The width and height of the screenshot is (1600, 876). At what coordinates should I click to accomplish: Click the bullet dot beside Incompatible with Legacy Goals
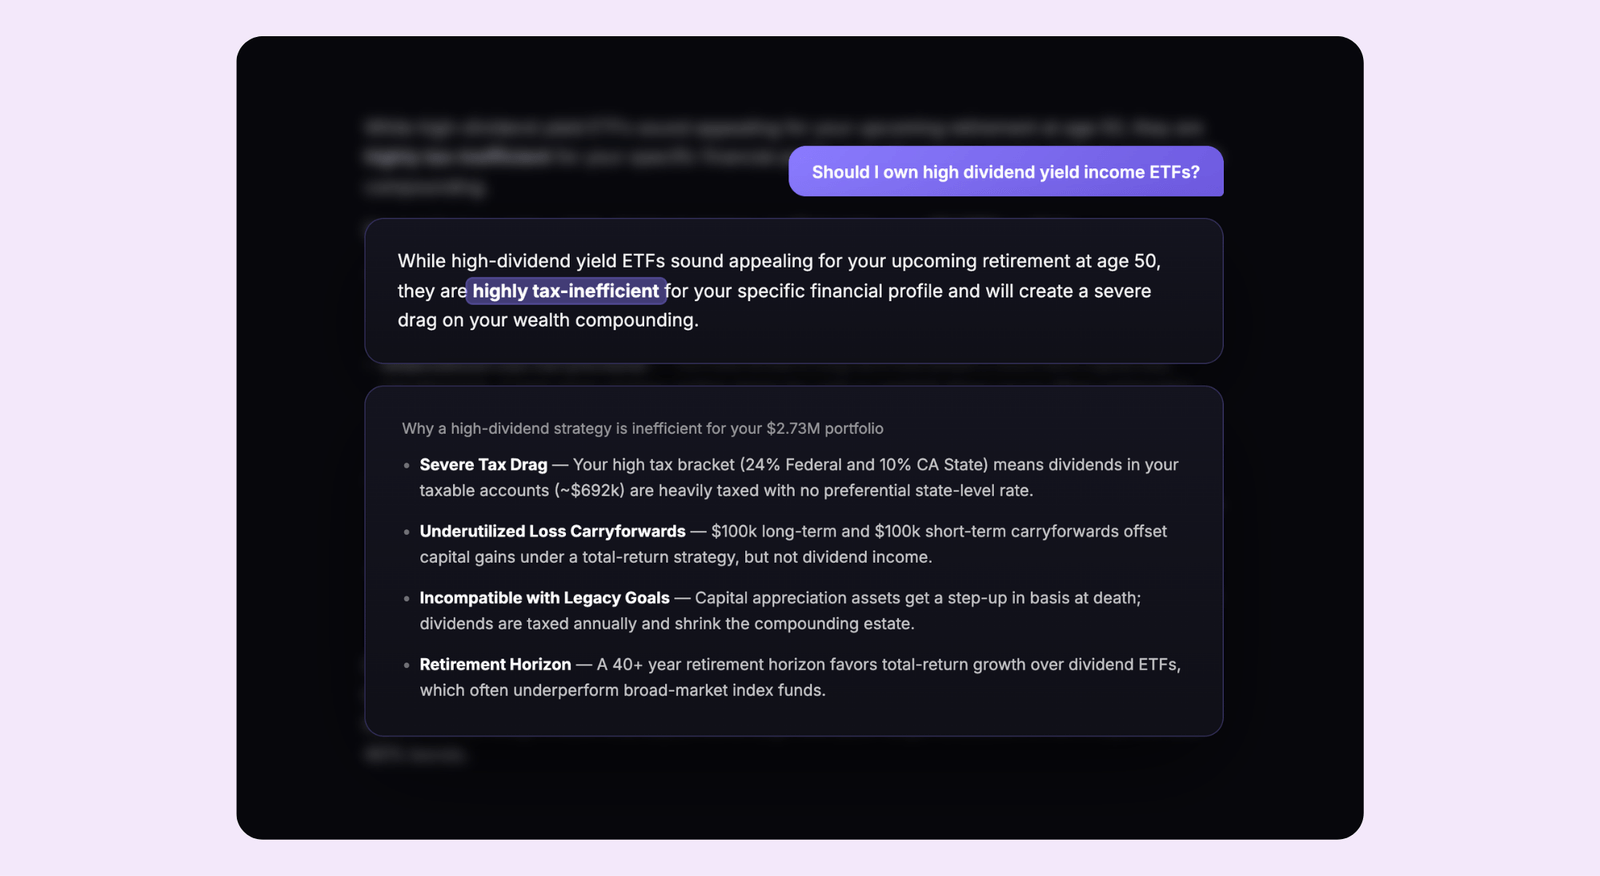point(406,598)
